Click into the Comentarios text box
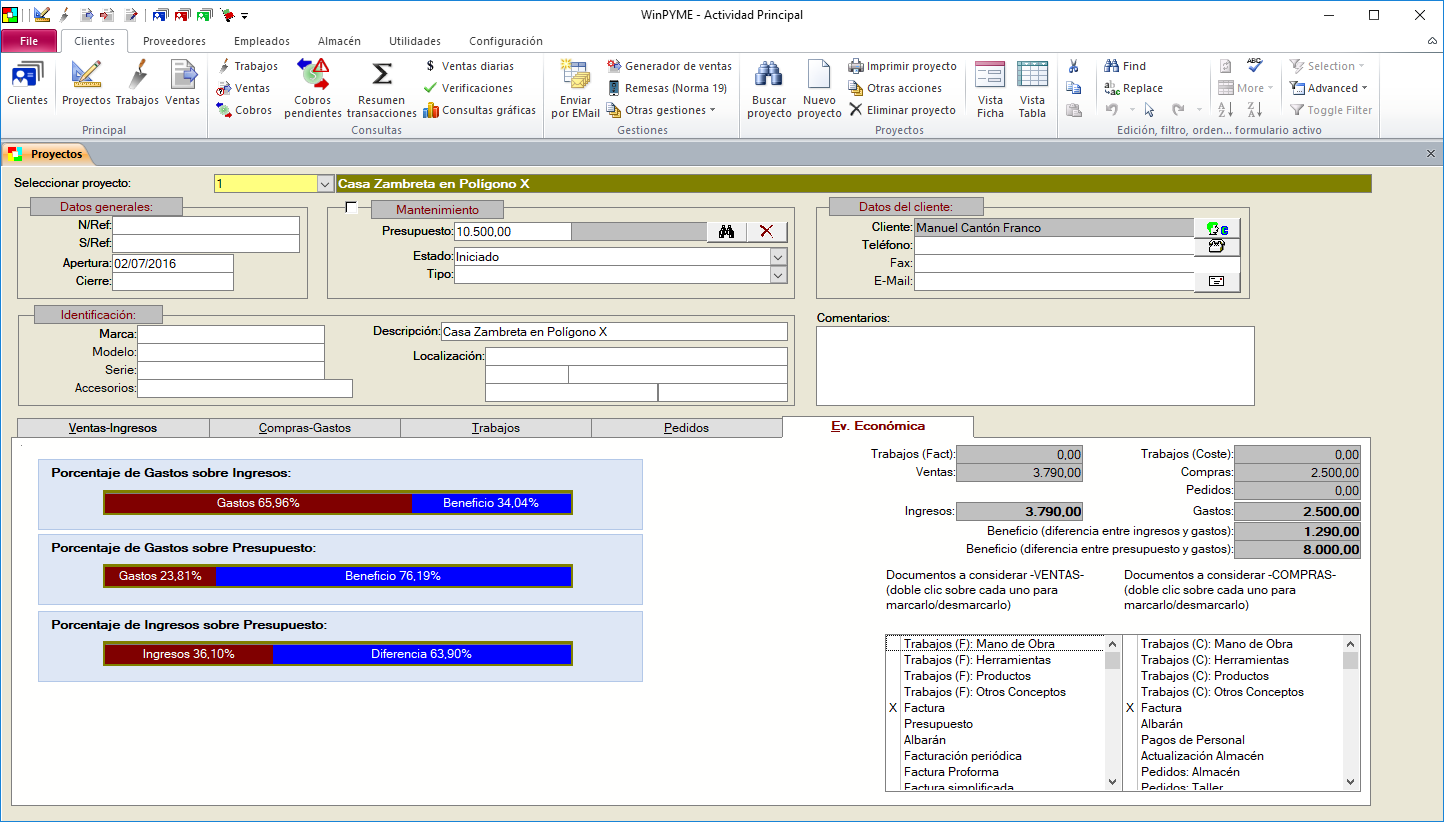 tap(1035, 365)
